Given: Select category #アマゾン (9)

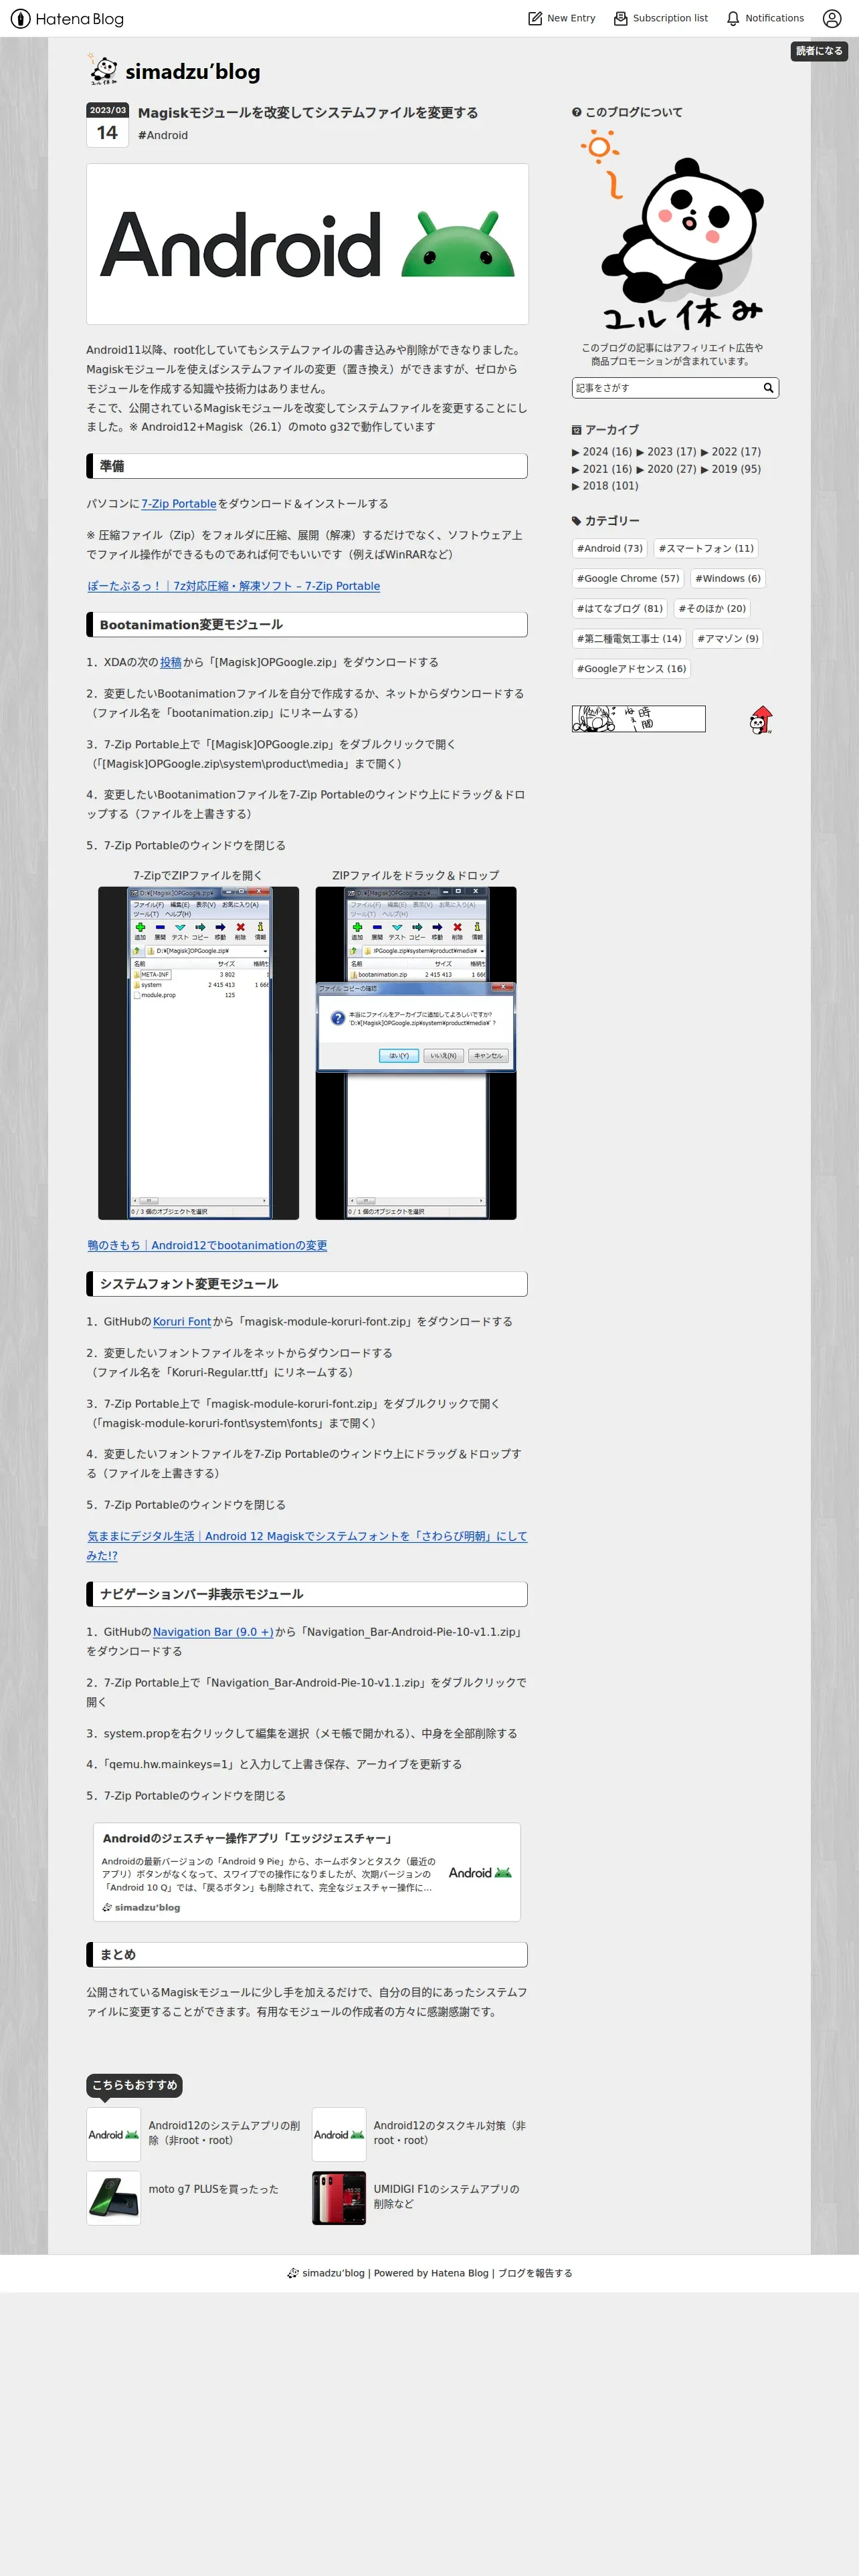Looking at the screenshot, I should [728, 638].
